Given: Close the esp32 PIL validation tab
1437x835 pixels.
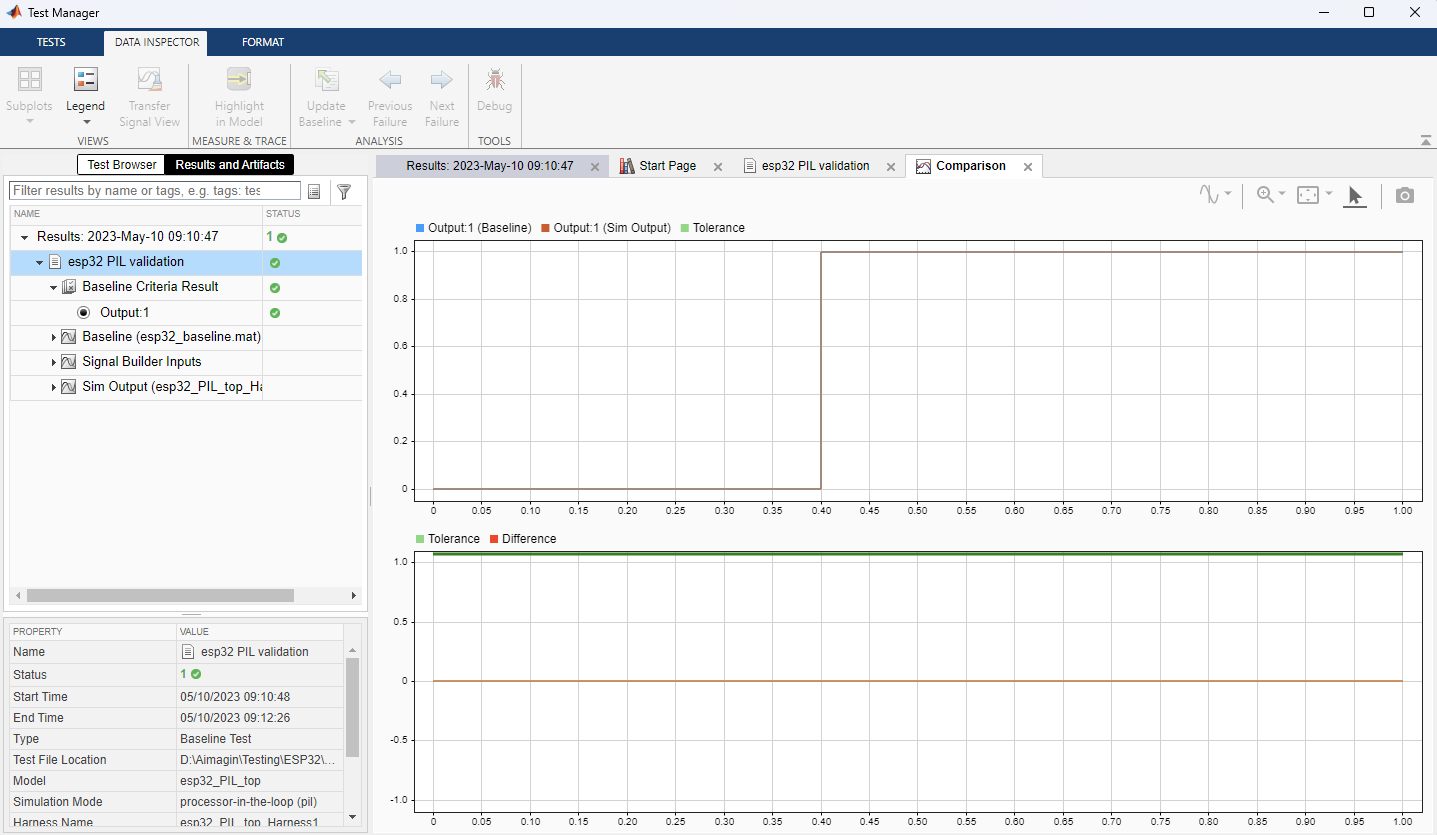Looking at the screenshot, I should click(890, 167).
